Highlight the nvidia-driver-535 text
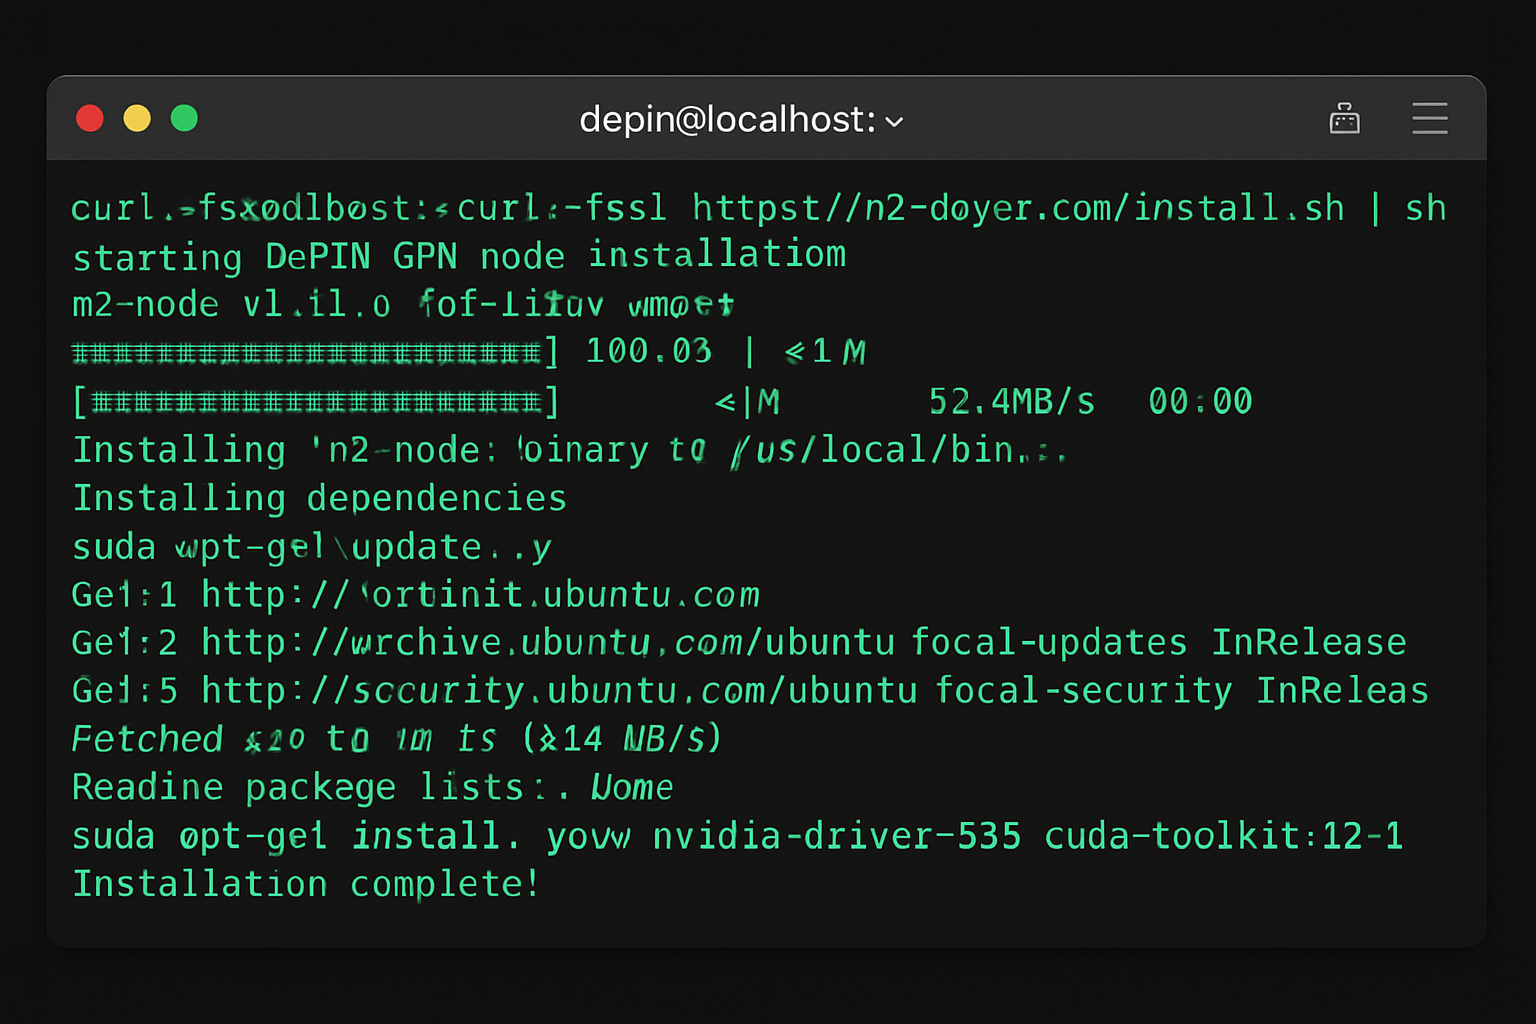The height and width of the screenshot is (1024, 1536). pyautogui.click(x=837, y=835)
